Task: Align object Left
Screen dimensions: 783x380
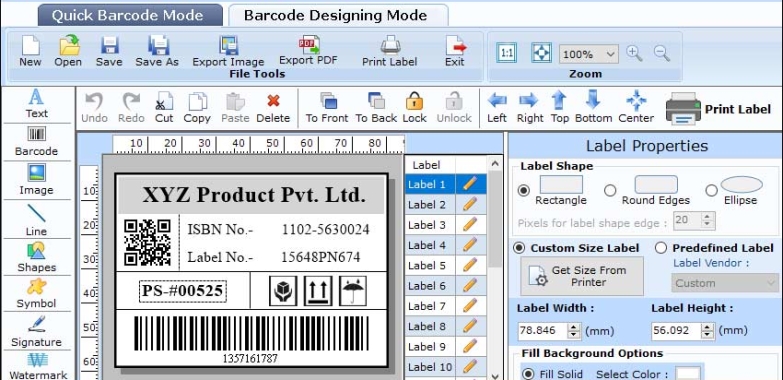Action: 497,108
